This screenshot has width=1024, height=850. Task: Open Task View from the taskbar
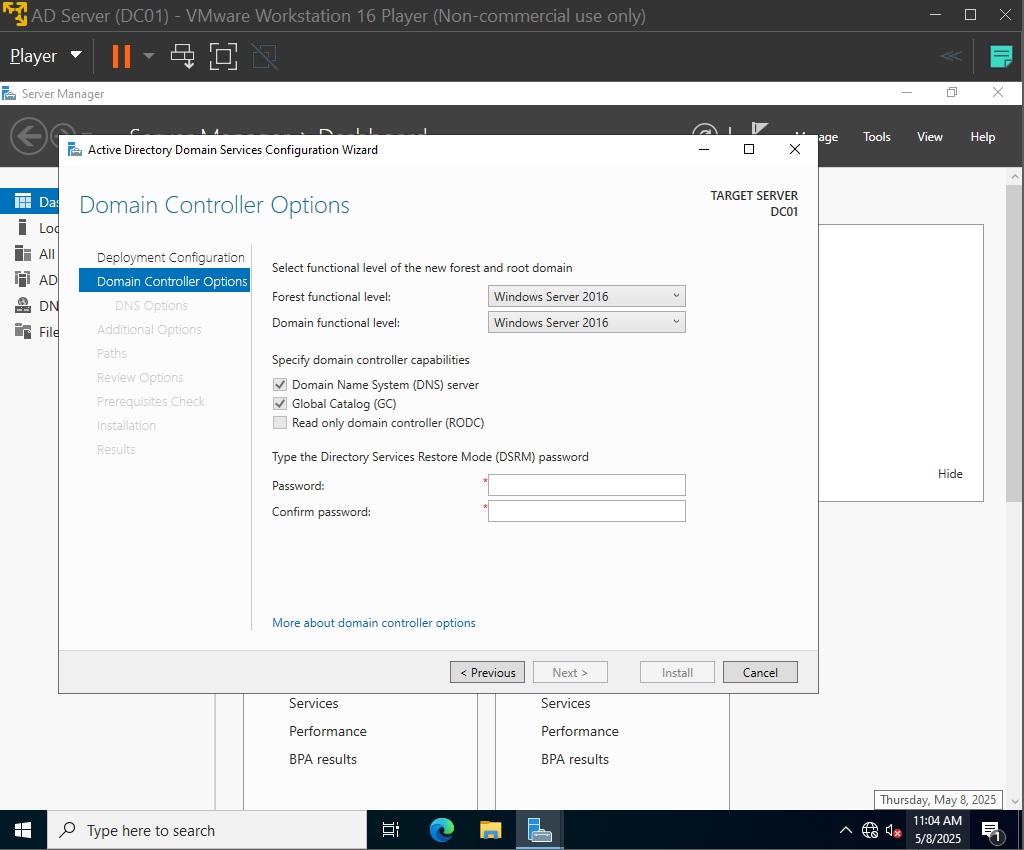point(391,830)
